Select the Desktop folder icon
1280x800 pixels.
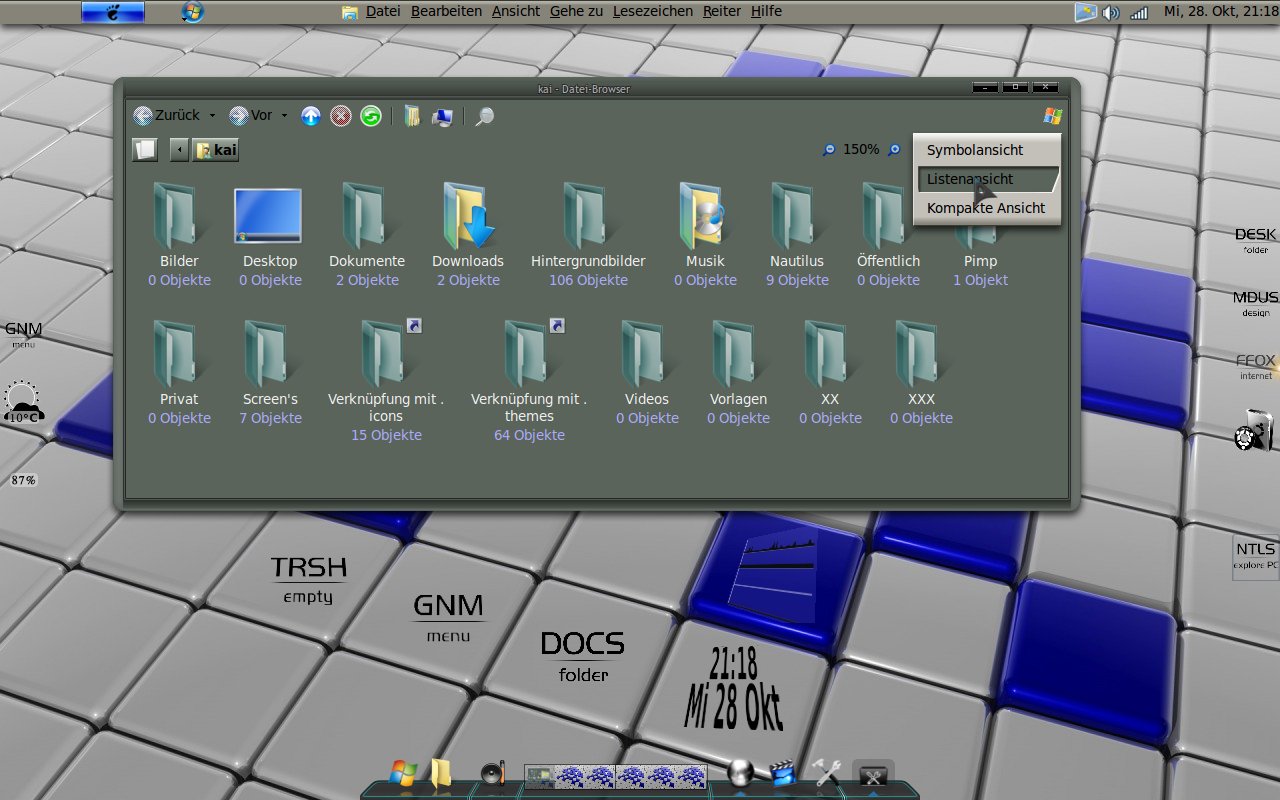pyautogui.click(x=268, y=215)
